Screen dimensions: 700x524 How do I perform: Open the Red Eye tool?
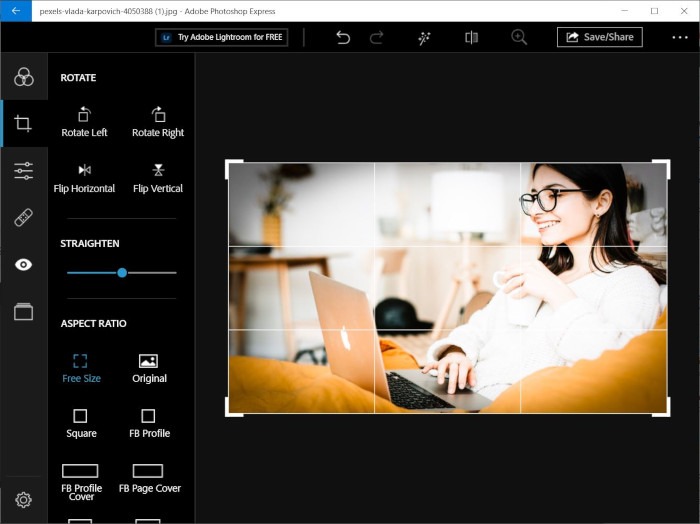(24, 265)
